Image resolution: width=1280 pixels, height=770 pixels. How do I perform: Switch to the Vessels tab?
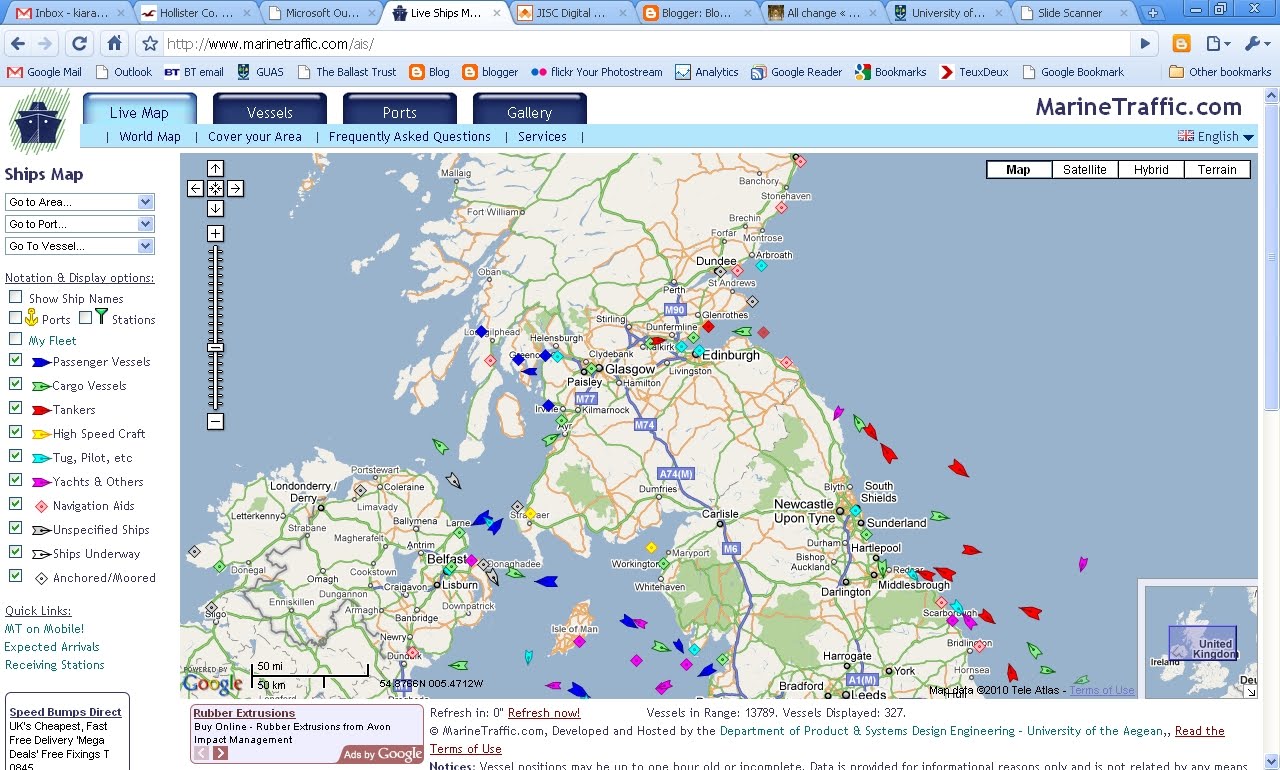pos(270,111)
